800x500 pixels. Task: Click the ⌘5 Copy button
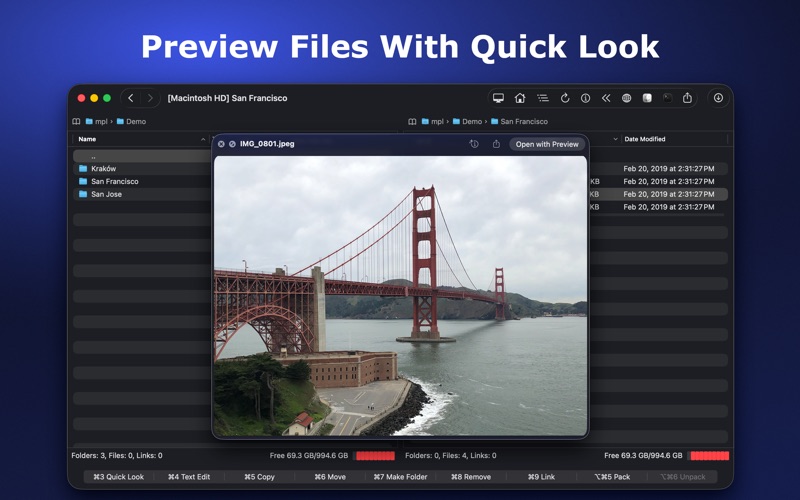[259, 477]
